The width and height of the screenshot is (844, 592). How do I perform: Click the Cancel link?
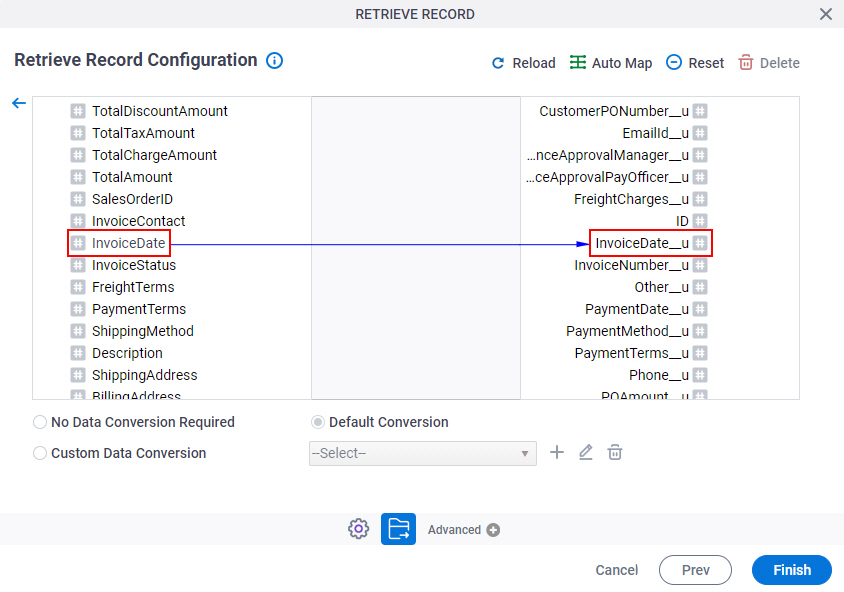pyautogui.click(x=616, y=570)
